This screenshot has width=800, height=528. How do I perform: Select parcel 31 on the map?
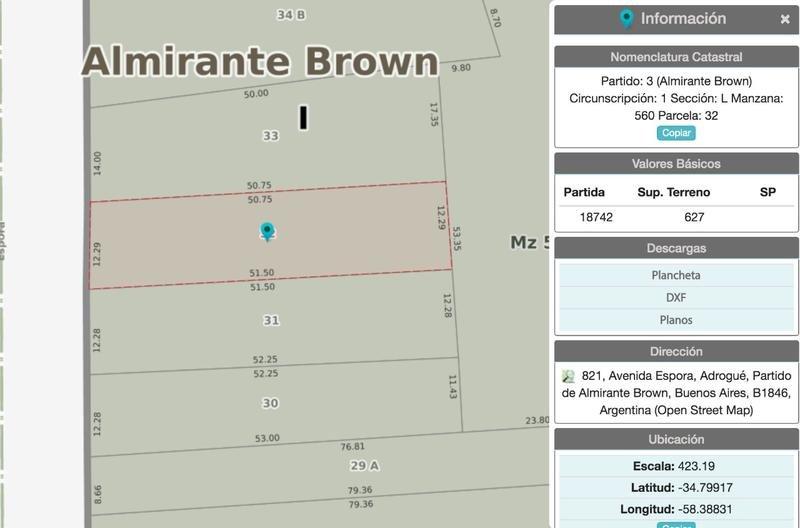click(270, 320)
